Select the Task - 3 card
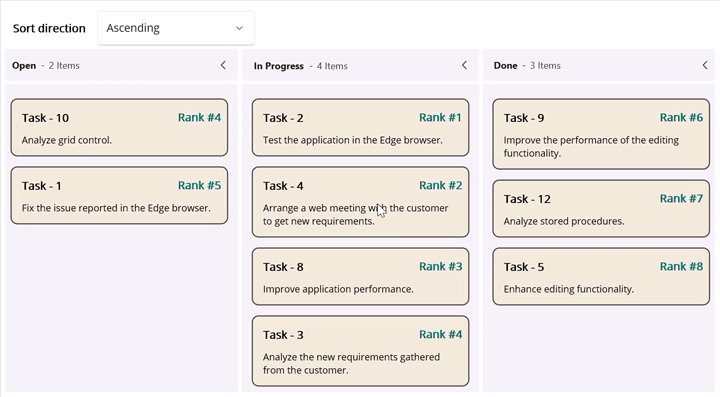 360,351
